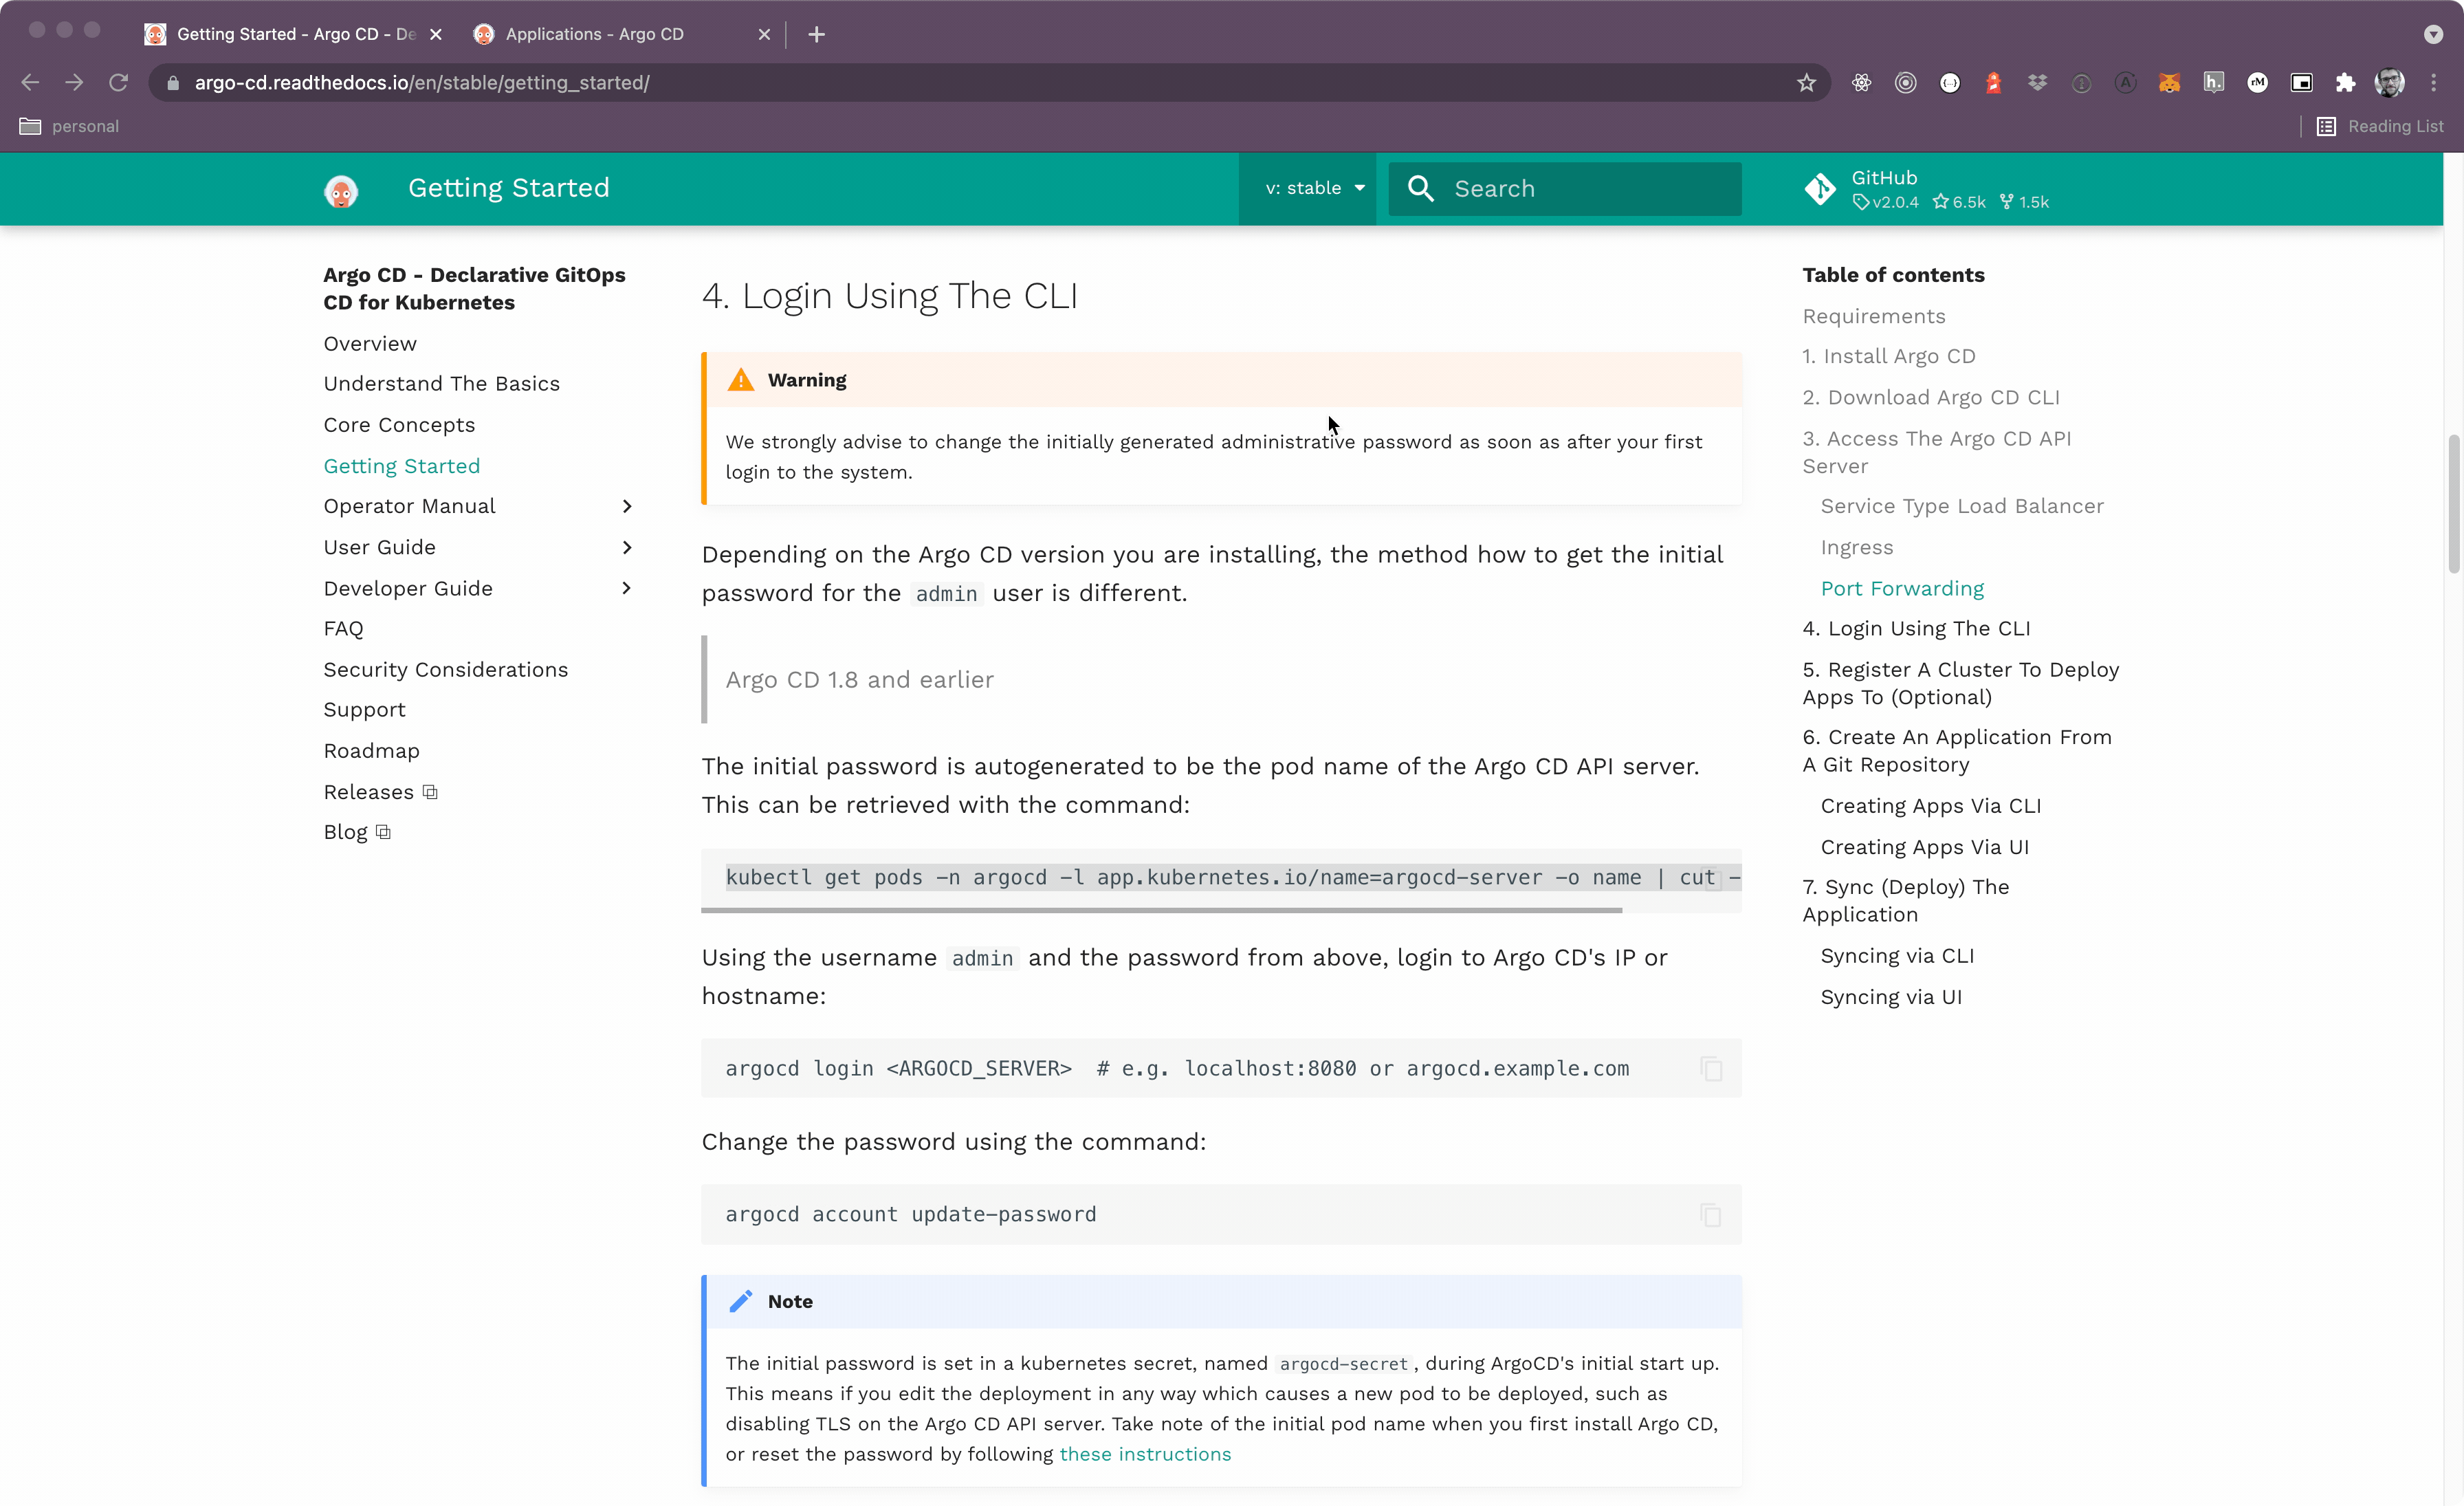Open the personal bookmarks folder
Screen dimensions: 2464x1506
[x=69, y=126]
